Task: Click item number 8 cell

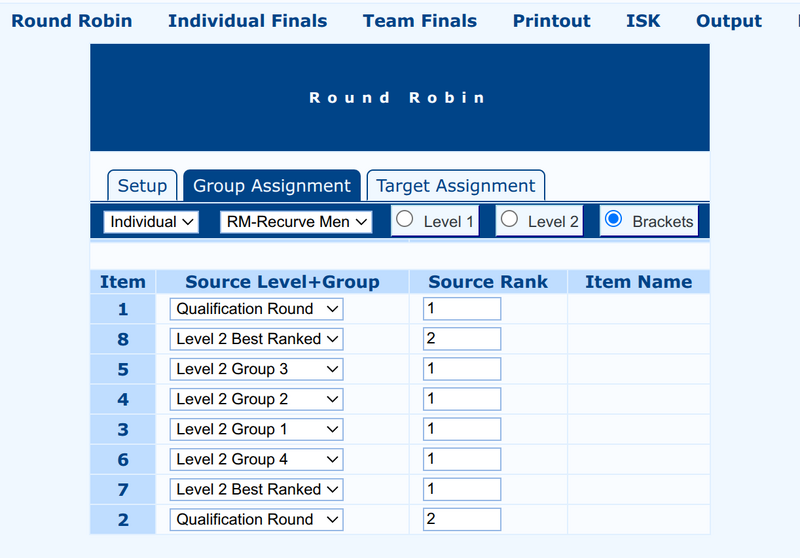Action: point(123,339)
